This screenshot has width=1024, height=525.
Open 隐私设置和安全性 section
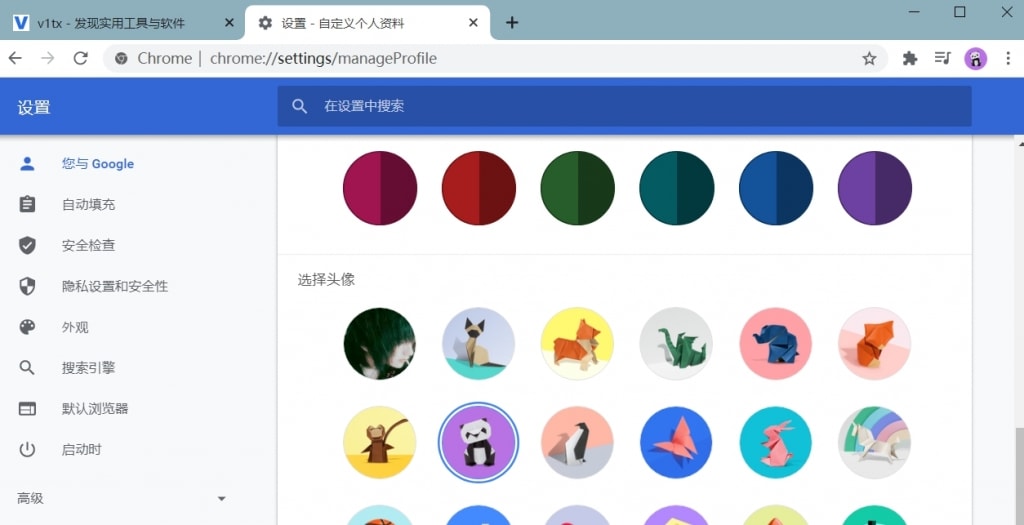[x=115, y=287]
